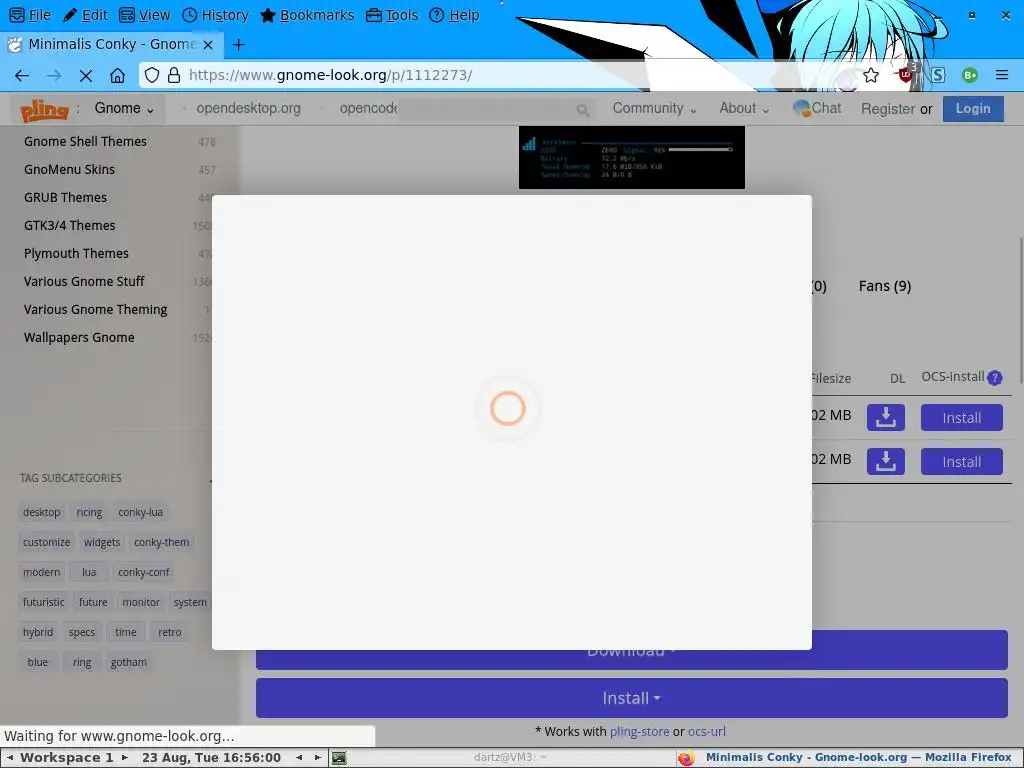Image resolution: width=1024 pixels, height=768 pixels.
Task: Close the Minimalis Conky tab
Action: tap(208, 44)
